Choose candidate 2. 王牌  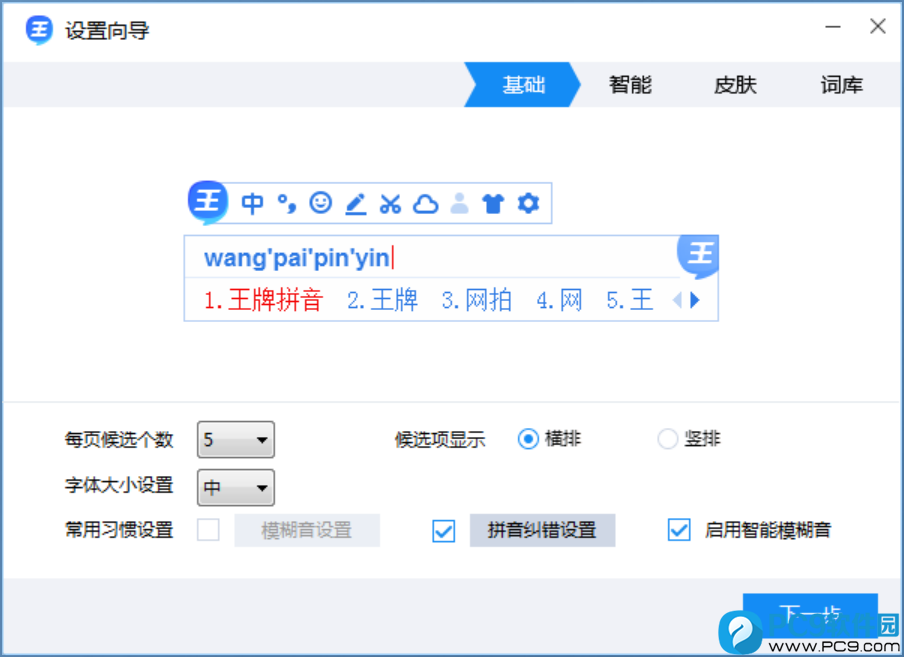[382, 300]
